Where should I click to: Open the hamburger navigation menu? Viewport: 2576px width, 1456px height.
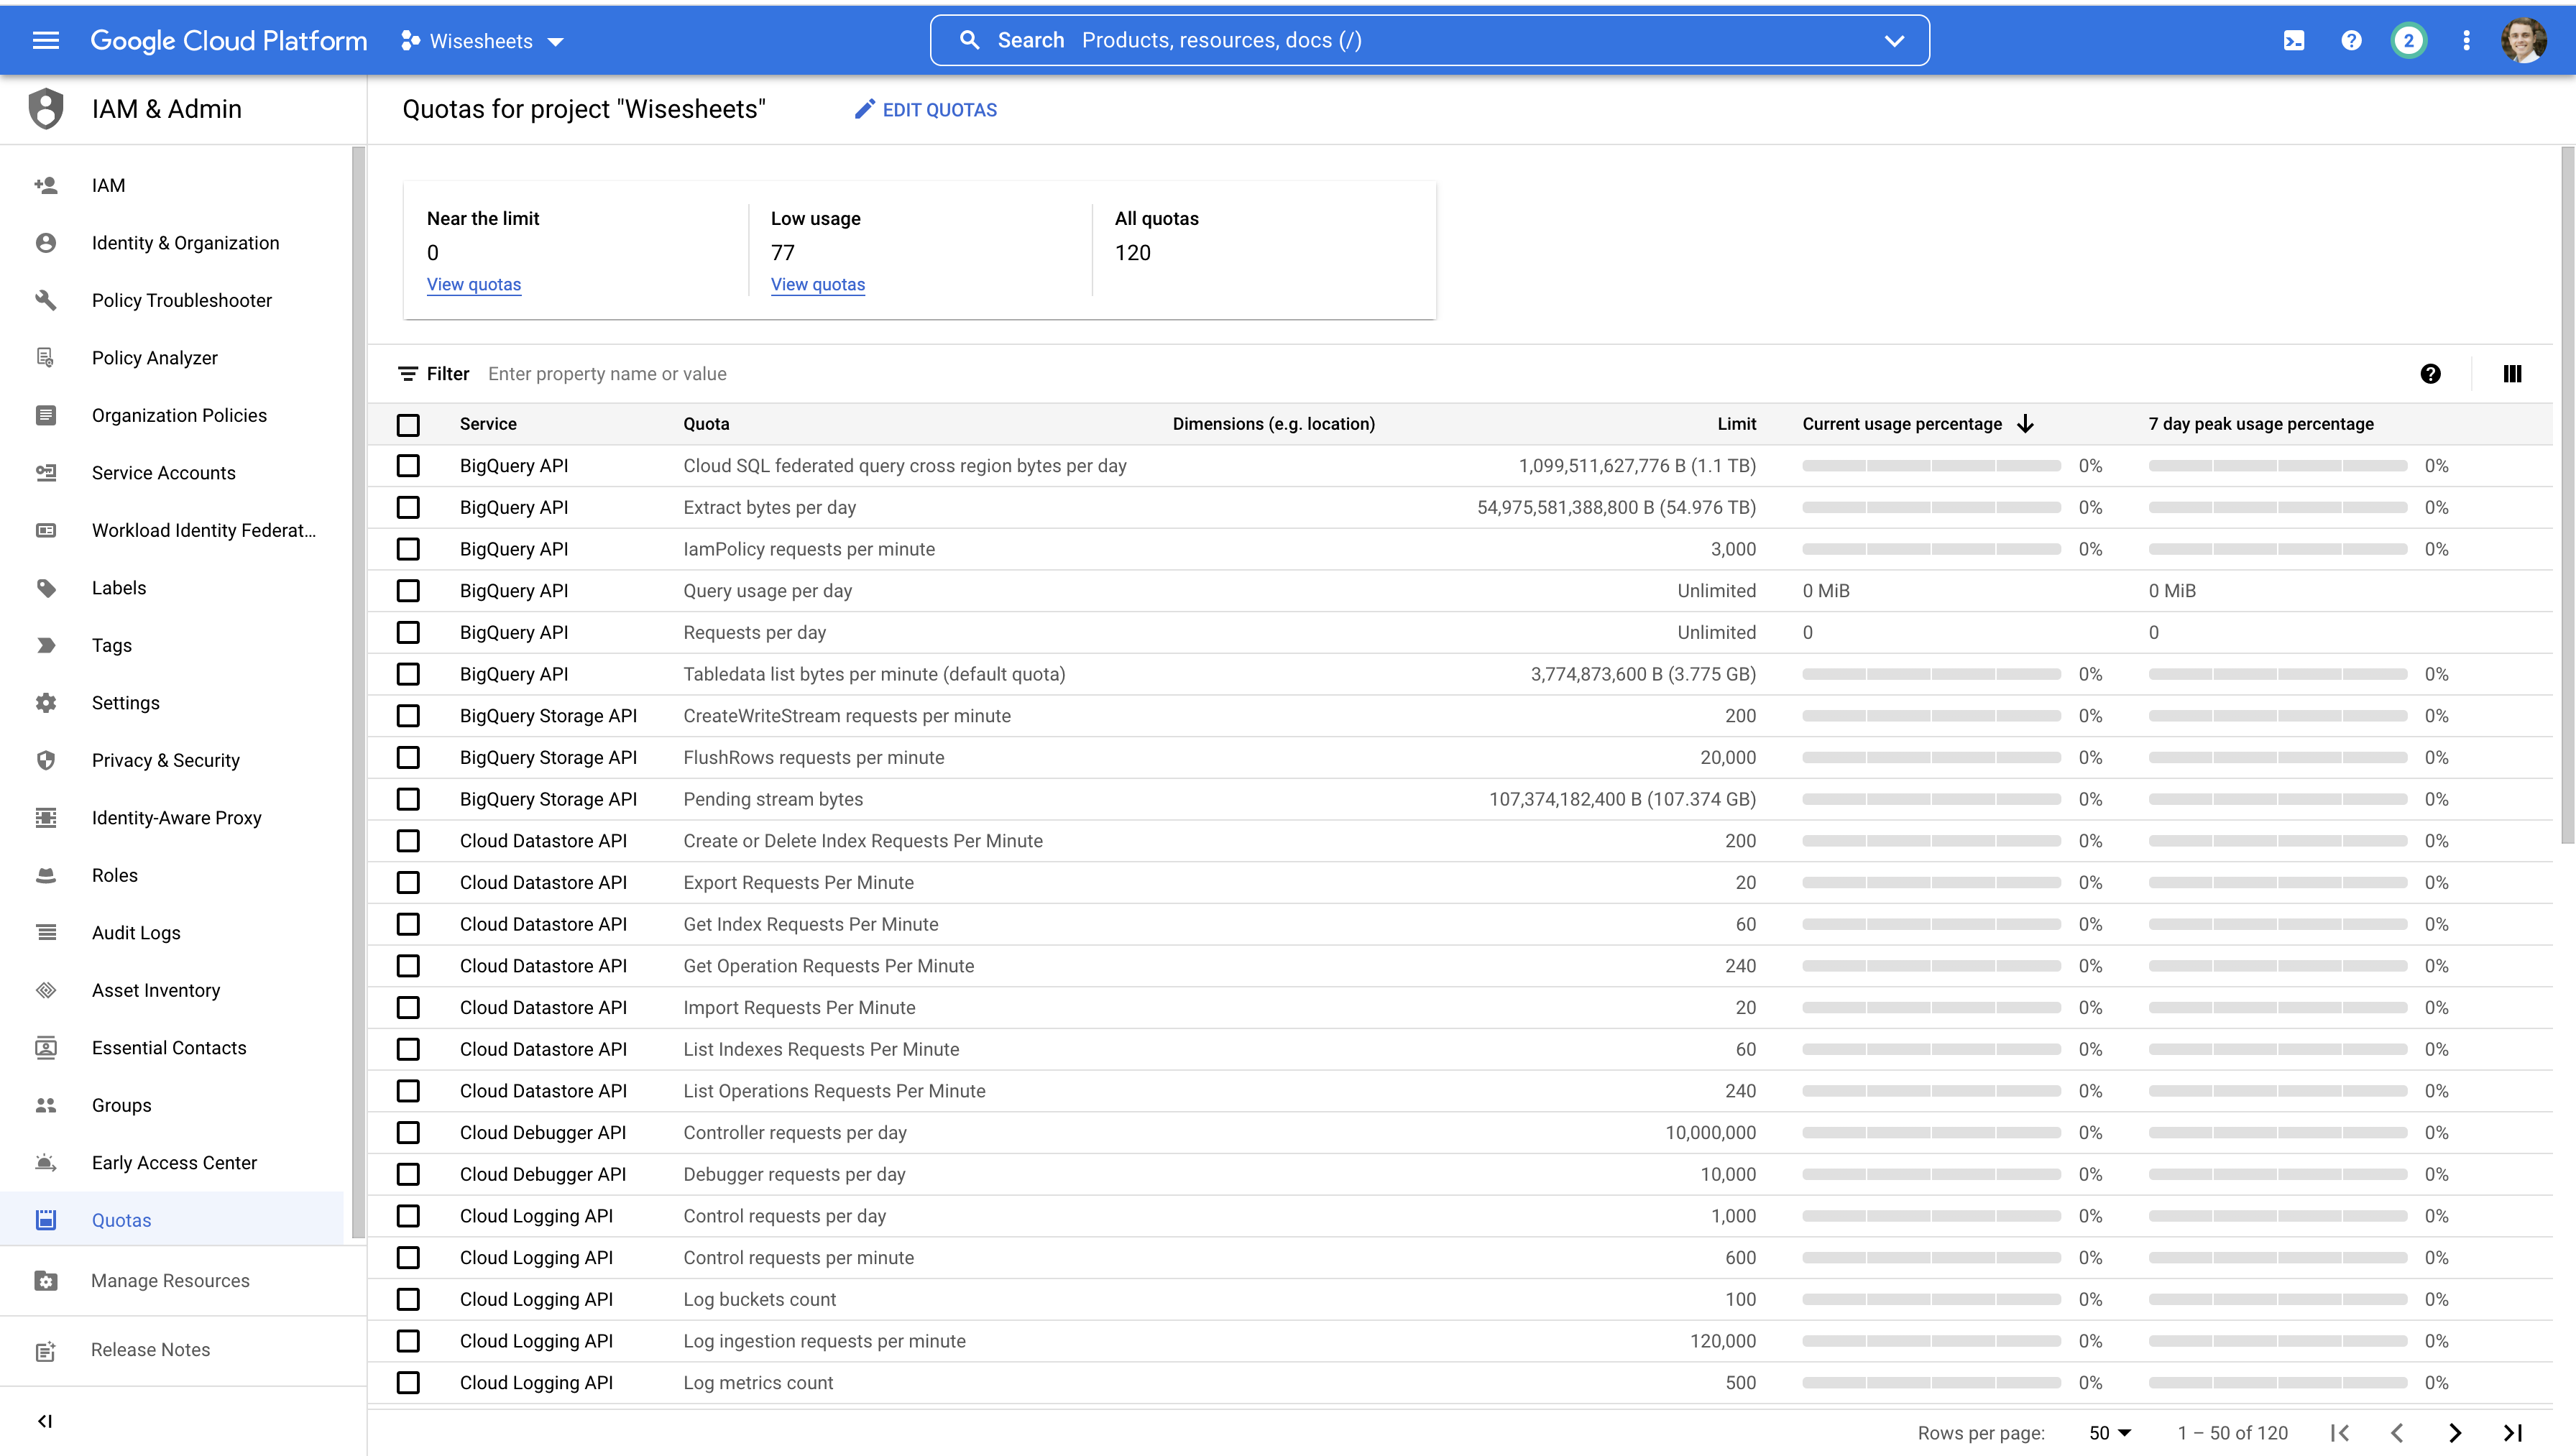click(46, 40)
